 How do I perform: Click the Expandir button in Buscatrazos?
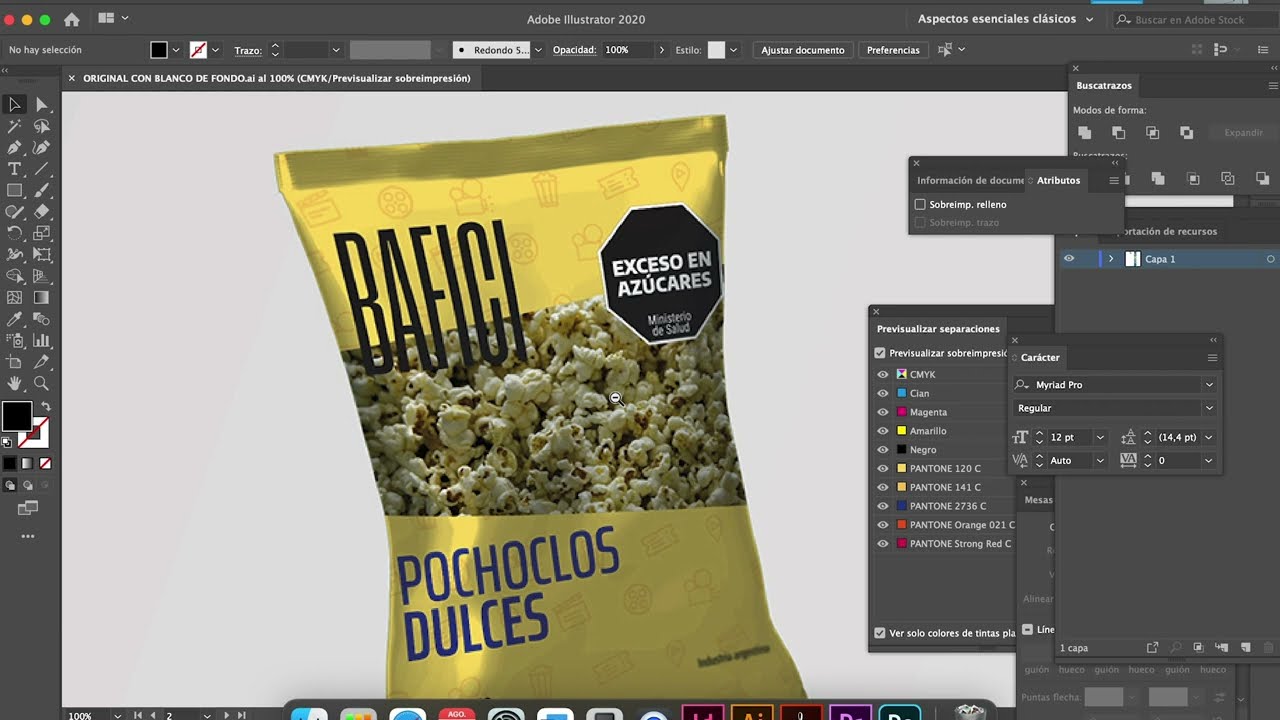tap(1243, 132)
